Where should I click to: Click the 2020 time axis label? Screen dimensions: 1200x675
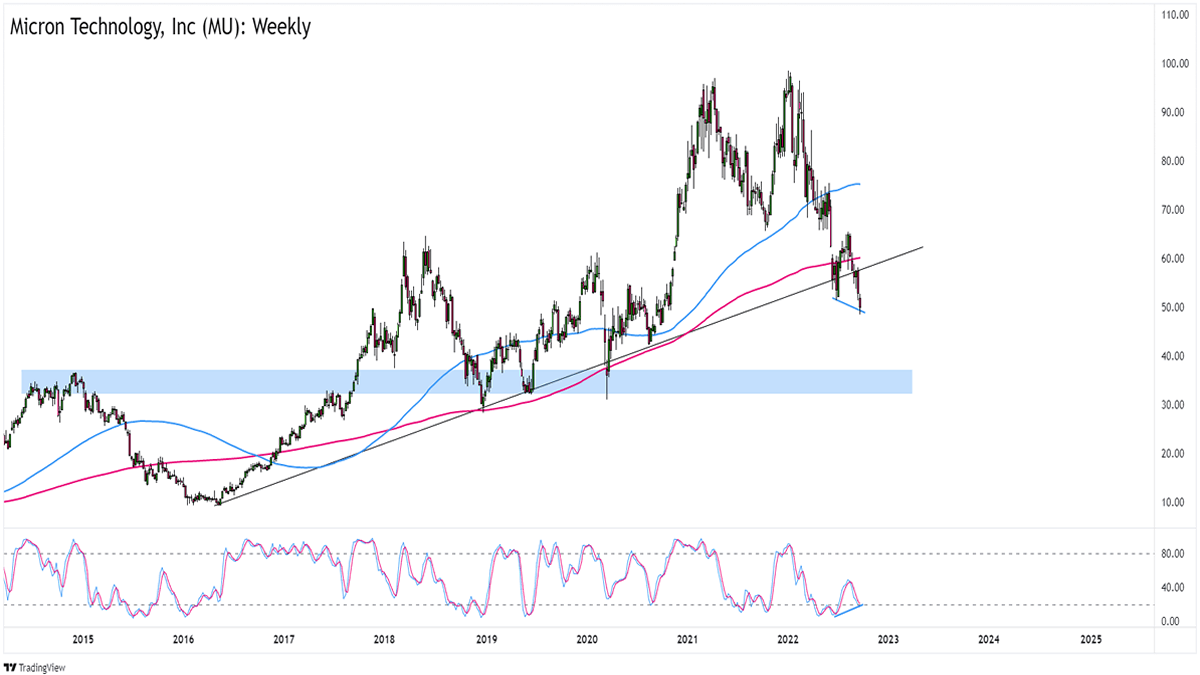586,639
